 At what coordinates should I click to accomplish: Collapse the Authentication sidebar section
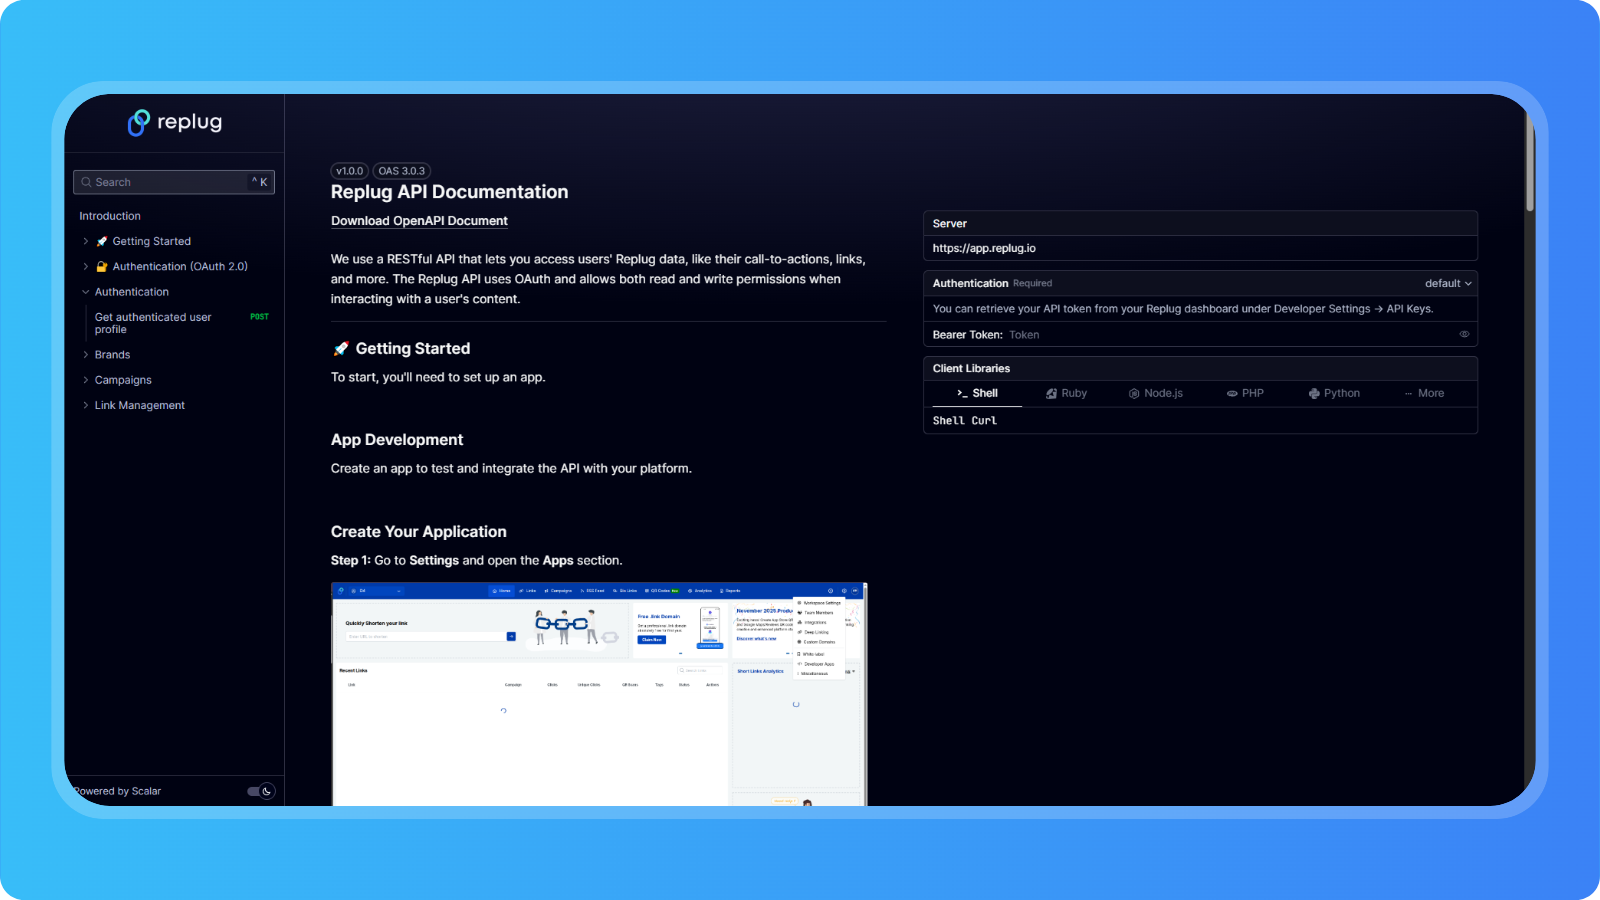click(x=86, y=292)
